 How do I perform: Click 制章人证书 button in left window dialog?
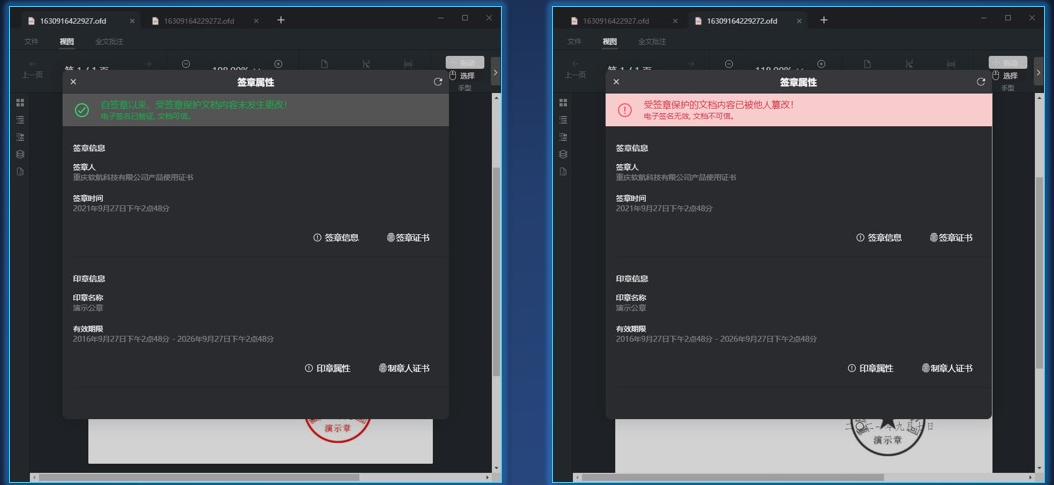[x=403, y=368]
